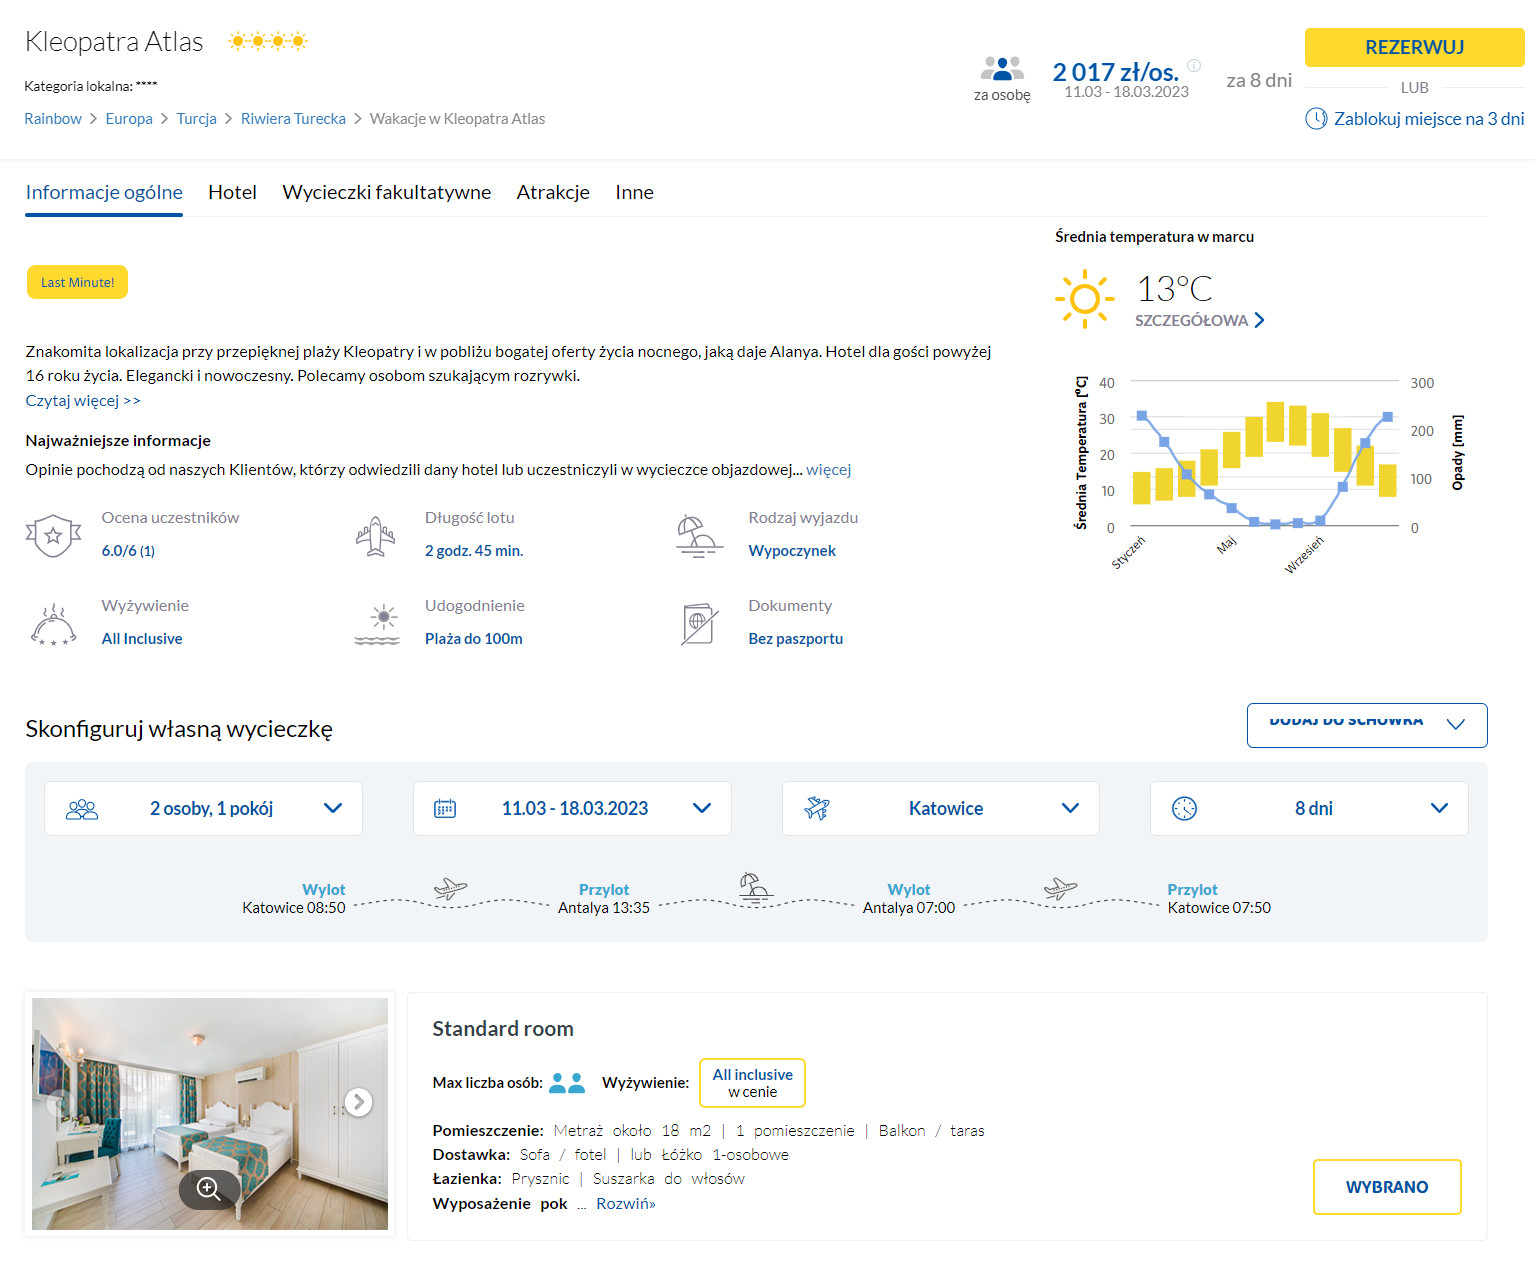Click the 'Plaża do 100m' value
Screen dimensions: 1535x1265
click(474, 639)
